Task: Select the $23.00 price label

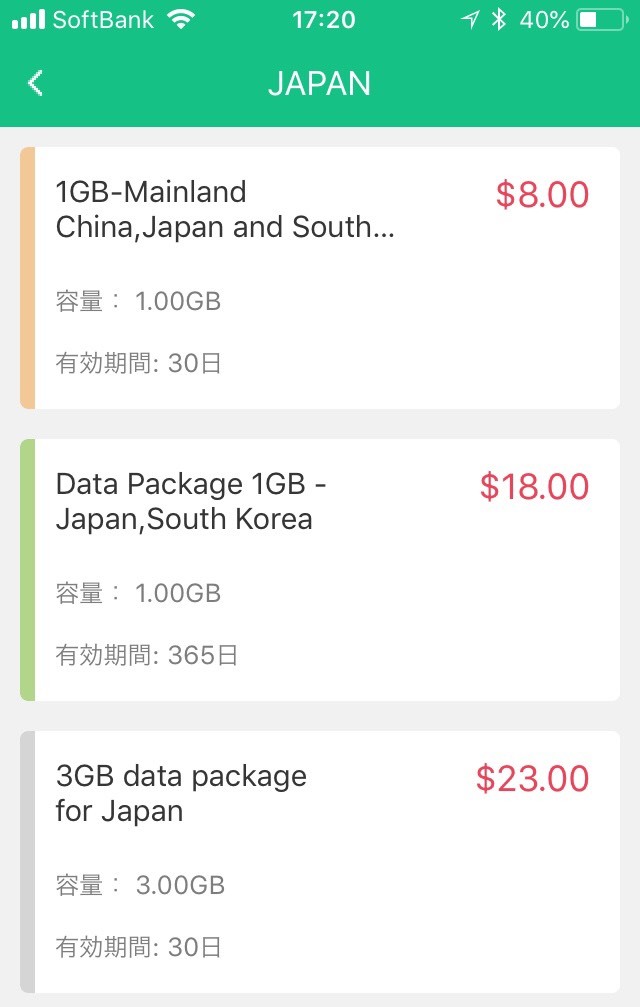Action: pos(532,779)
